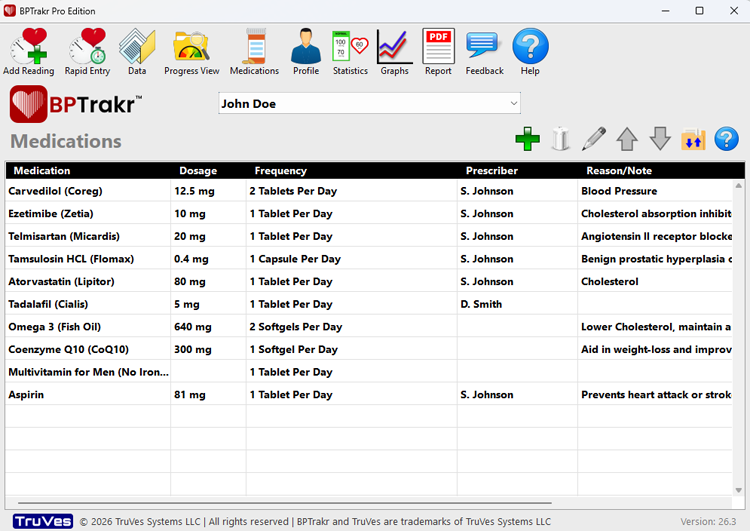This screenshot has width=750, height=531.
Task: Start Rapid Entry mode
Action: [x=88, y=52]
